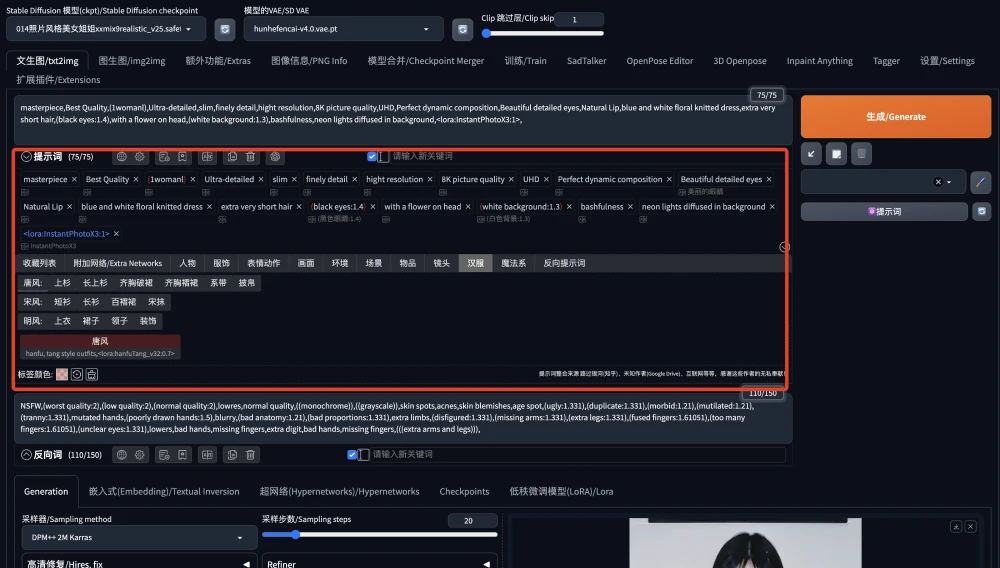1000x568 pixels.
Task: Expand the Sampling method dropdown
Action: 134,538
